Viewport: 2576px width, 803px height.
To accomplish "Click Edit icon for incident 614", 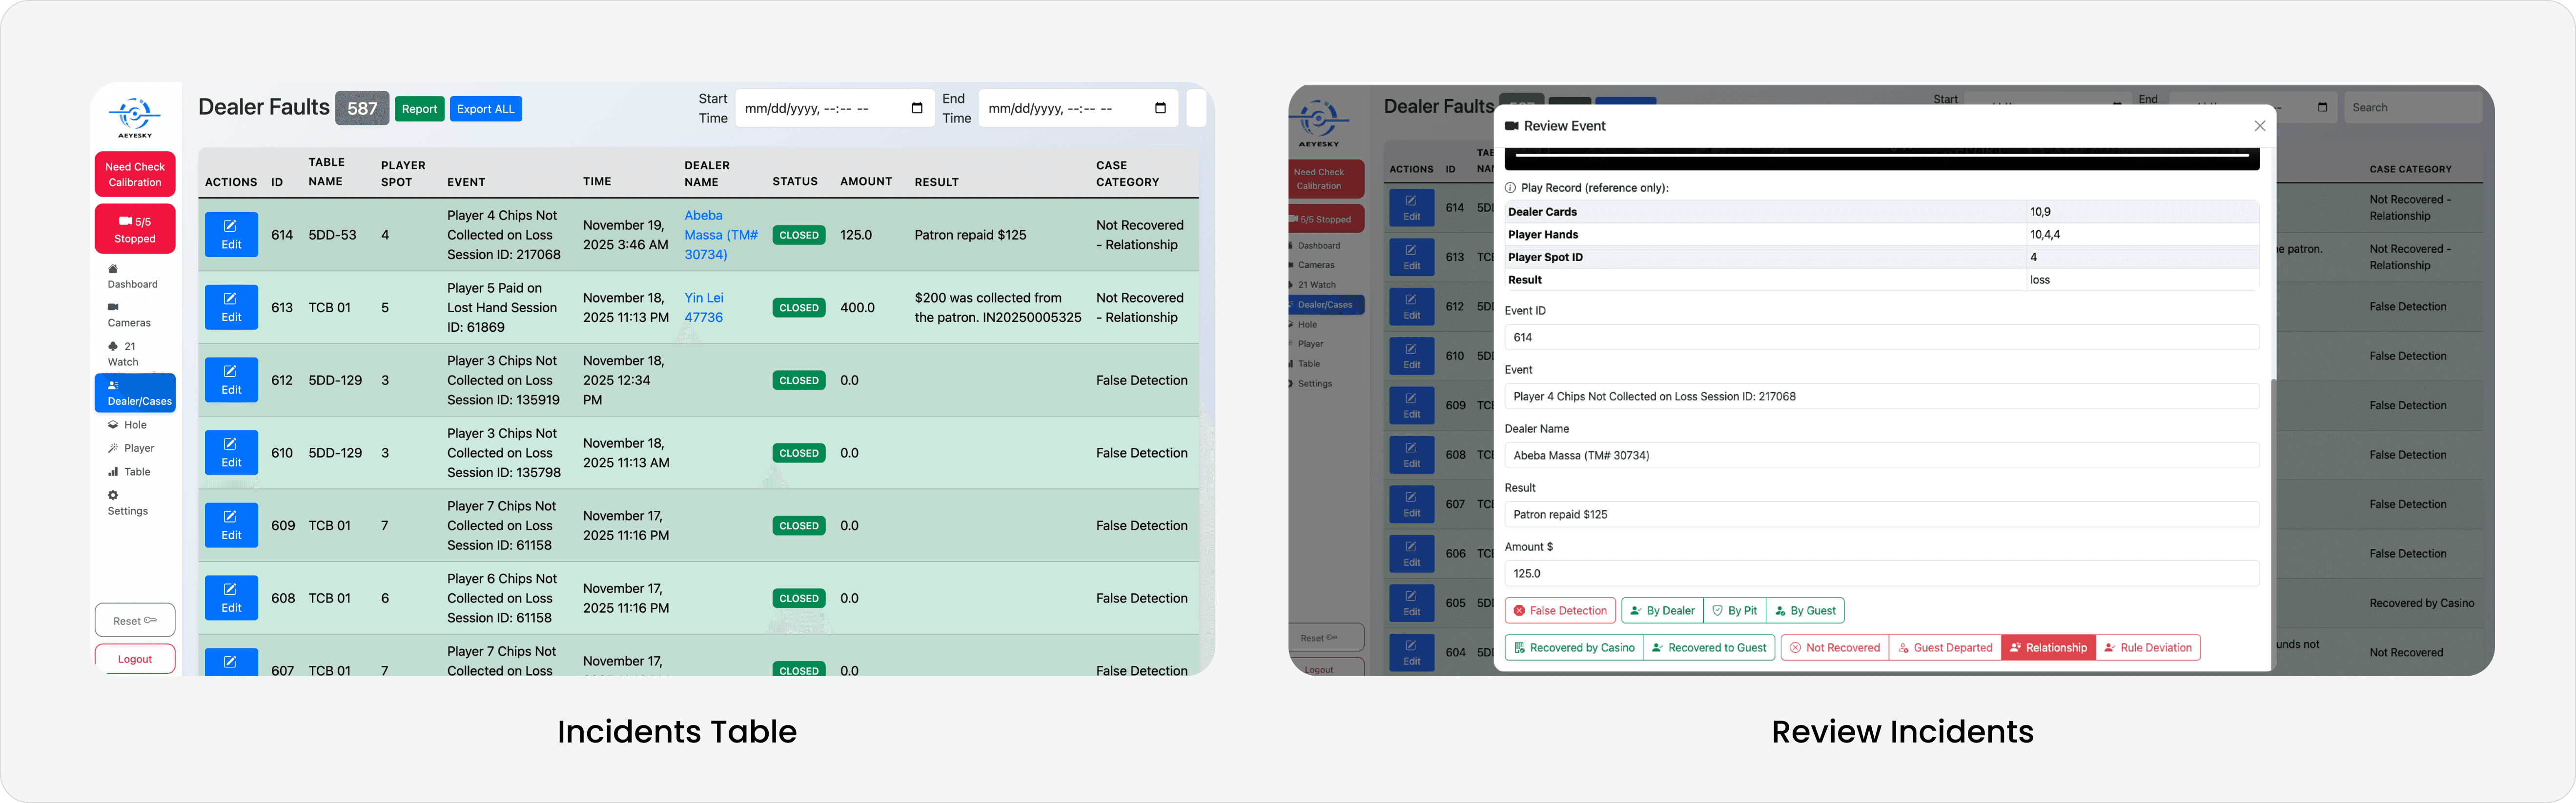I will pyautogui.click(x=231, y=235).
